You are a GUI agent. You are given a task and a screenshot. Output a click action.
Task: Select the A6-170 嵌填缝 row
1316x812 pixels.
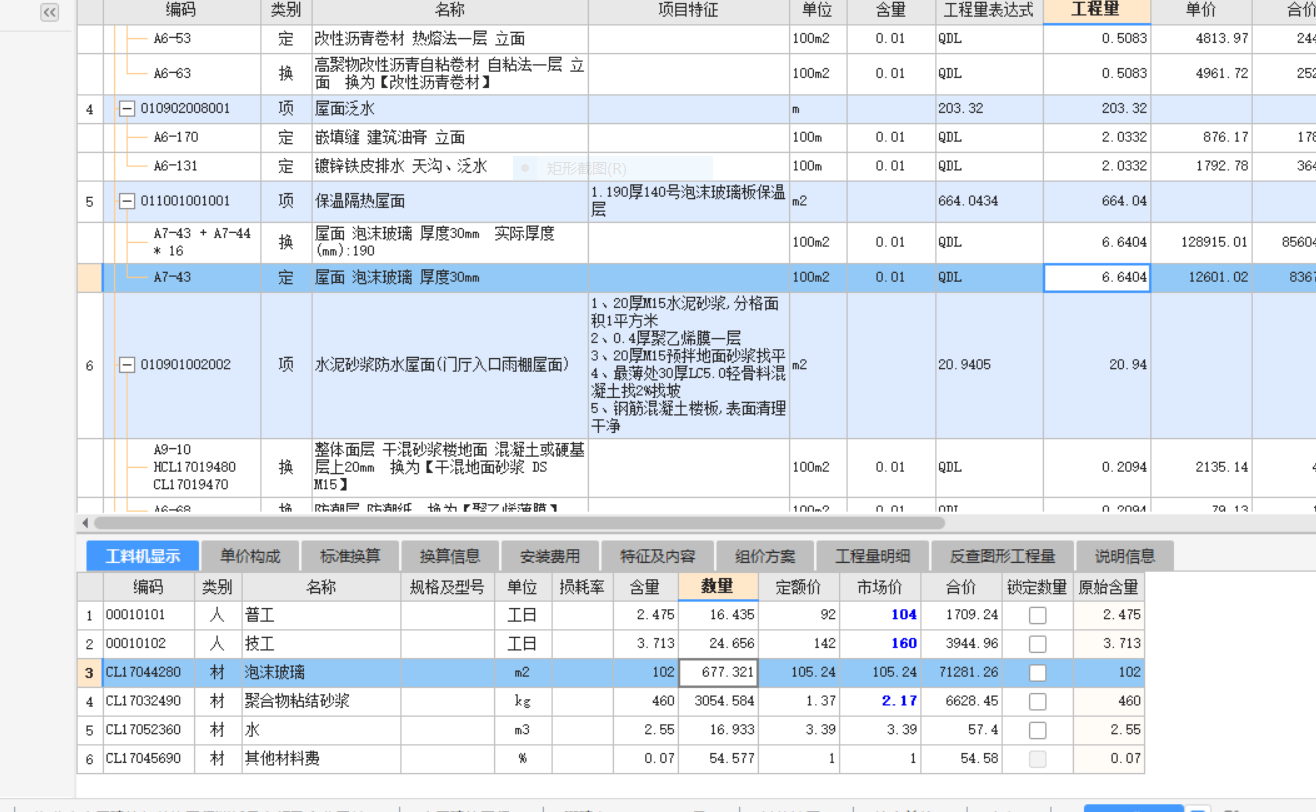click(182, 138)
